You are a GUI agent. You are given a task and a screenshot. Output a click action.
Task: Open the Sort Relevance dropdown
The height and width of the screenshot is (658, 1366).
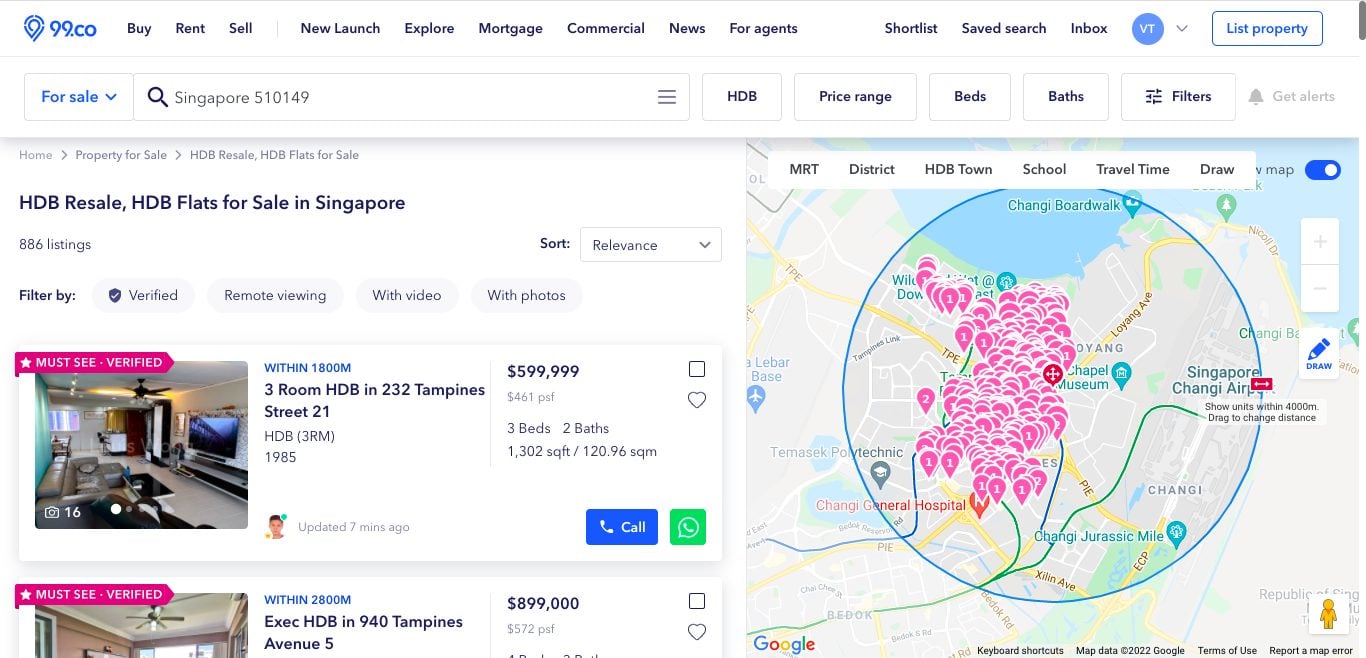651,245
